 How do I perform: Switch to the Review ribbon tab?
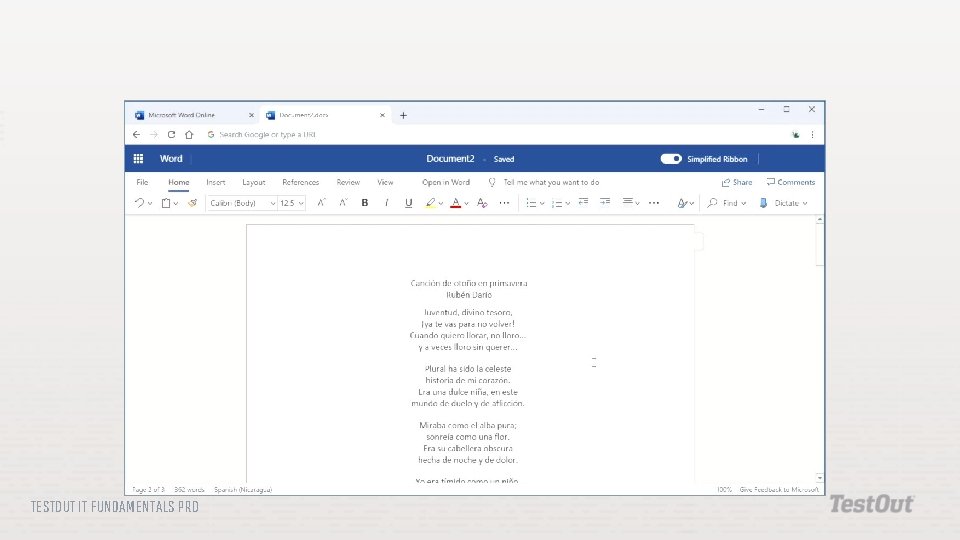[x=348, y=182]
